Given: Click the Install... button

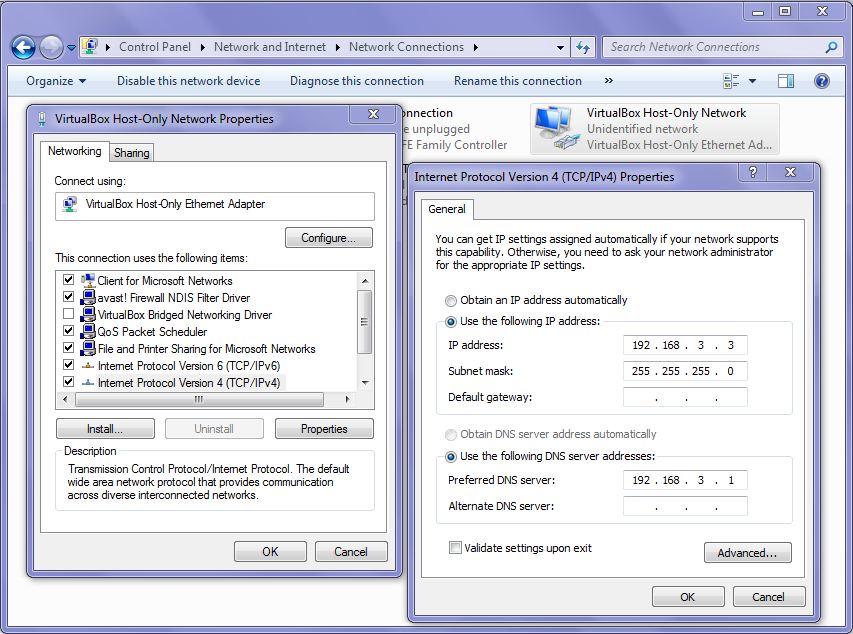Looking at the screenshot, I should (x=105, y=429).
